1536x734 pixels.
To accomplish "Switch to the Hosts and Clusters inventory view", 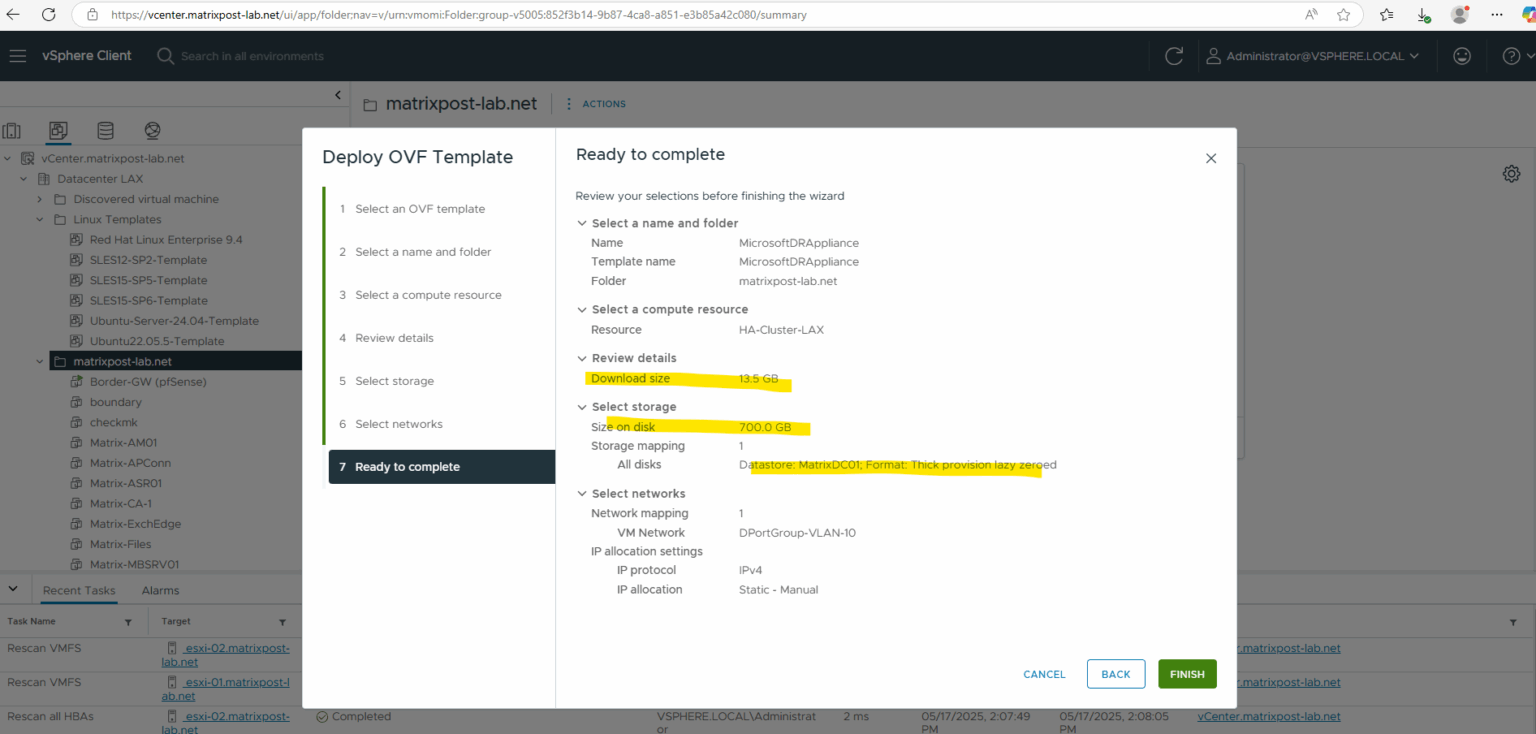I will tap(12, 130).
